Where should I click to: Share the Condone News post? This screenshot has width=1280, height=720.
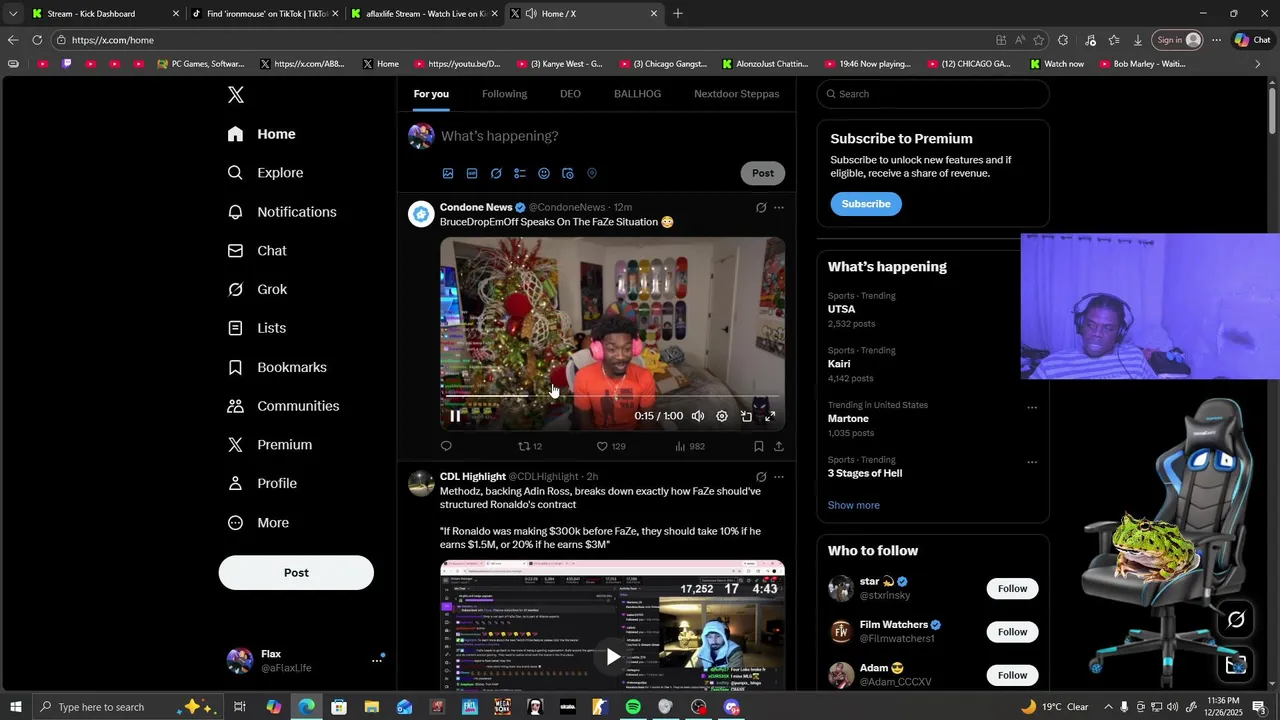[779, 446]
